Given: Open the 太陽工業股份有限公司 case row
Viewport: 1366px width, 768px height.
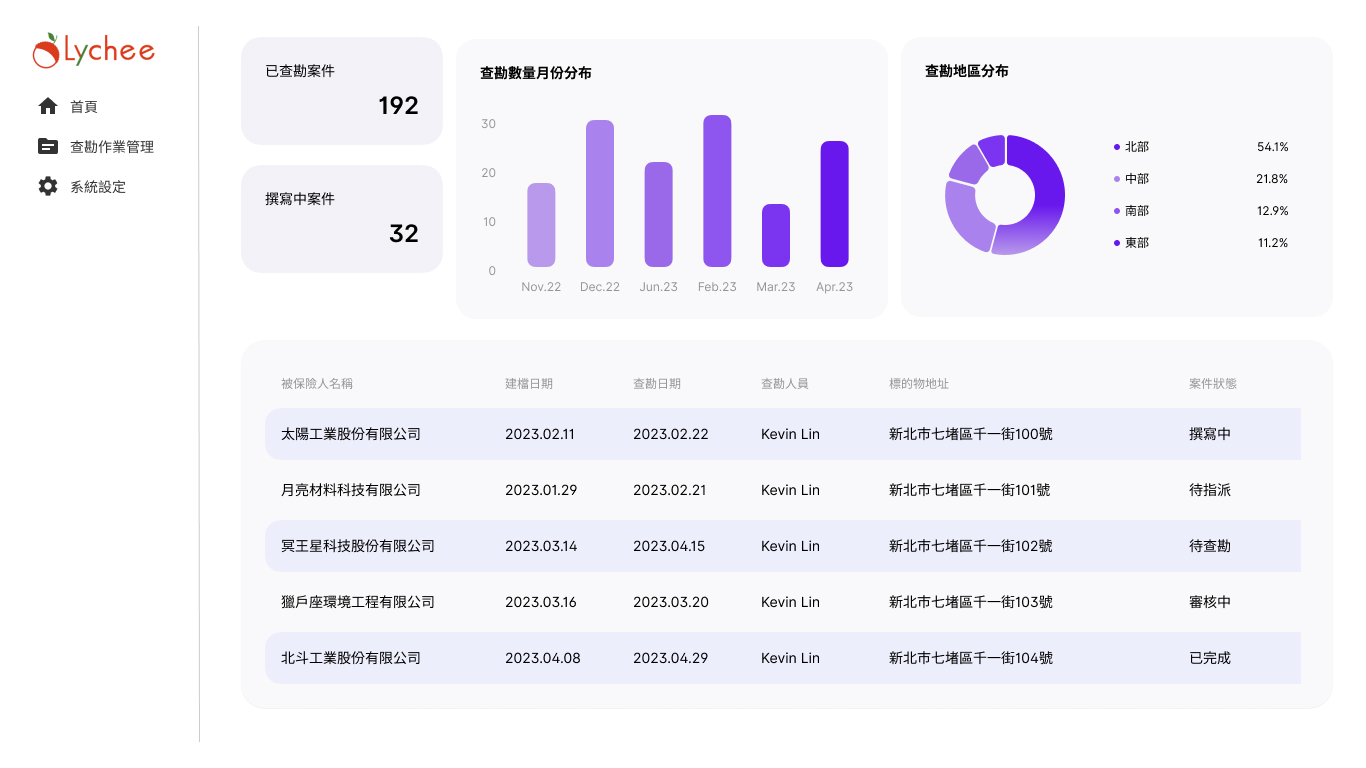Looking at the screenshot, I should click(351, 434).
